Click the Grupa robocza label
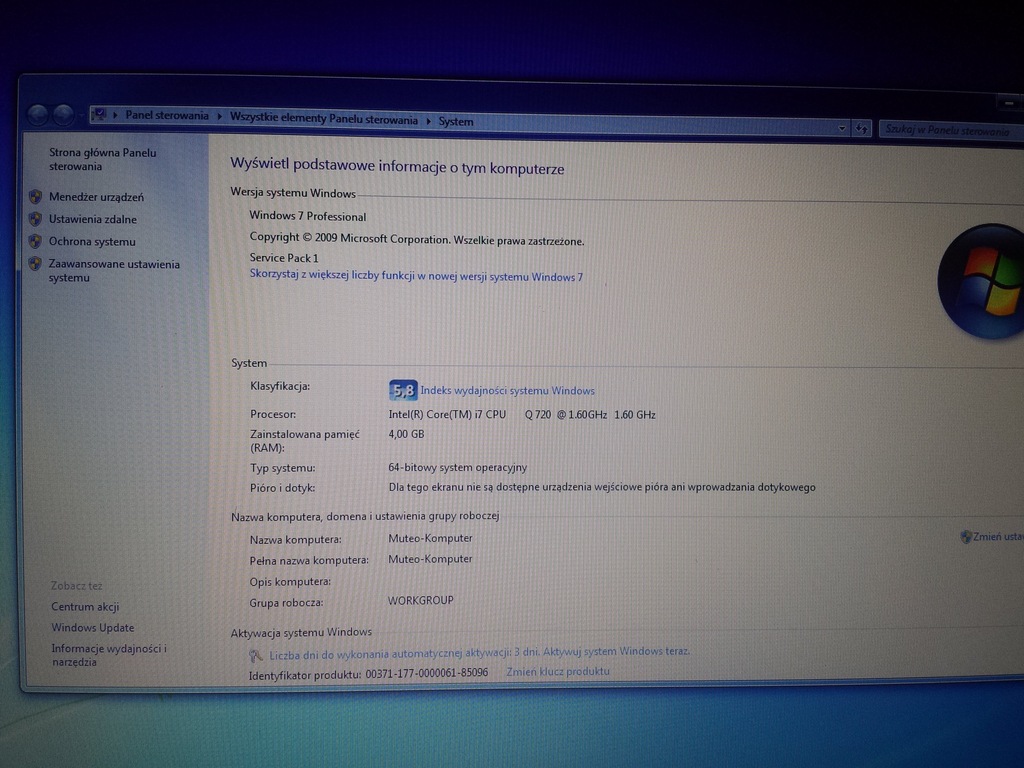Image resolution: width=1024 pixels, height=768 pixels. tap(286, 603)
